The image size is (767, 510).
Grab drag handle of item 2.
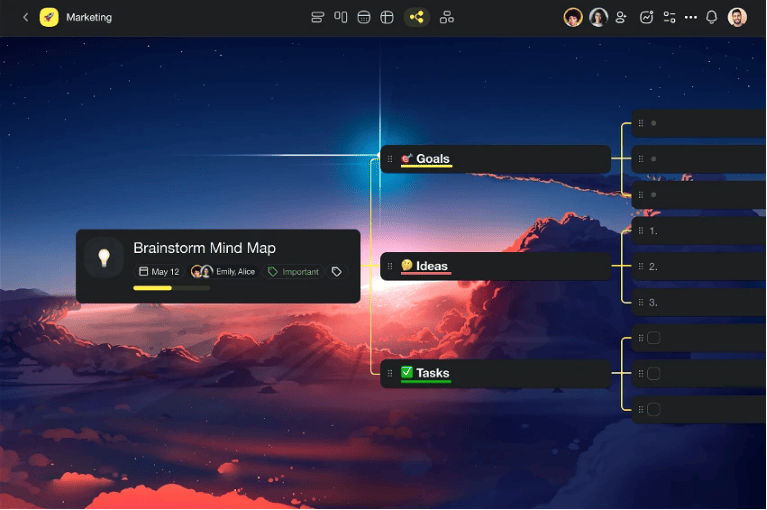pyautogui.click(x=641, y=266)
